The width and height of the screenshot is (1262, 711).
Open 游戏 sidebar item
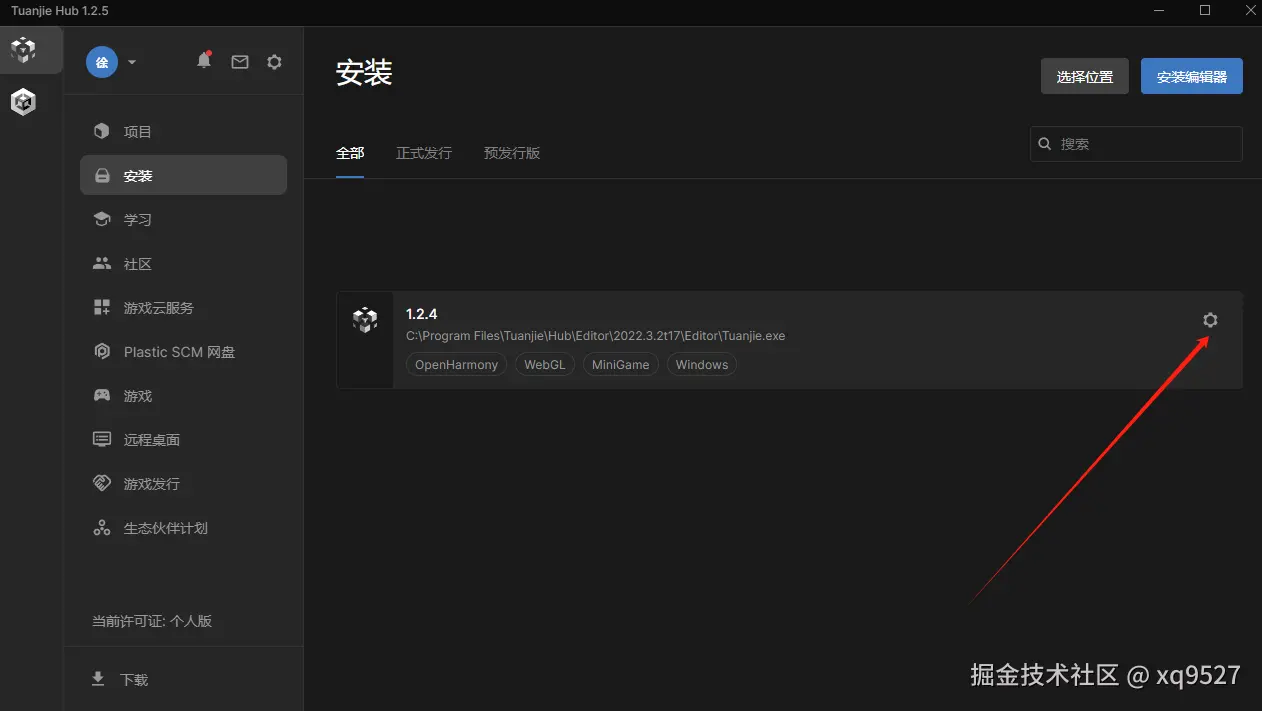click(183, 396)
